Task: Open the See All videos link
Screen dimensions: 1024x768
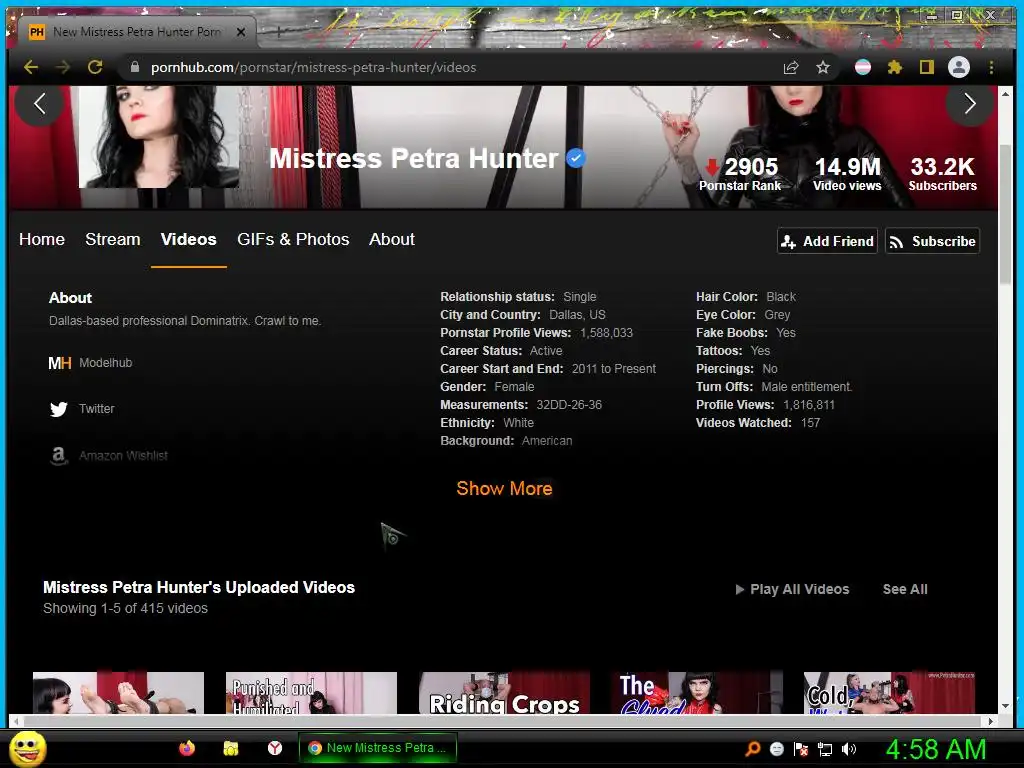Action: (x=905, y=589)
